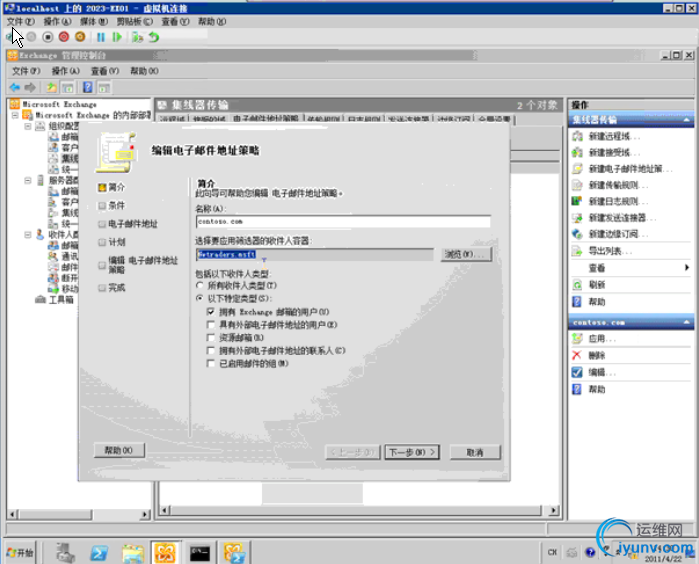Expand the View submenu arrow in actions

pos(687,268)
